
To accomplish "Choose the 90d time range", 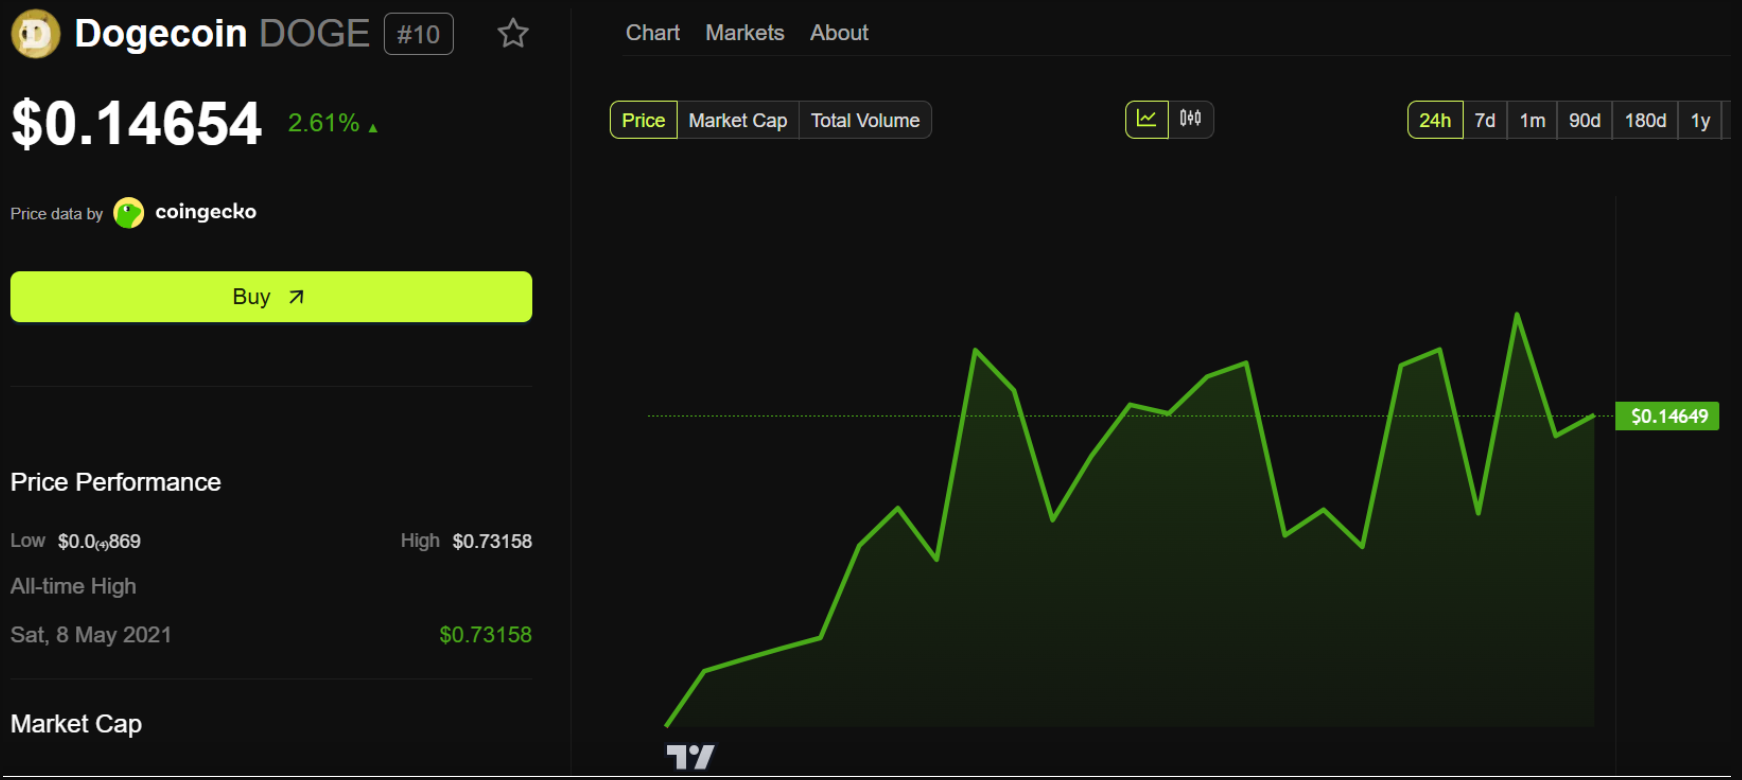I will (1584, 120).
